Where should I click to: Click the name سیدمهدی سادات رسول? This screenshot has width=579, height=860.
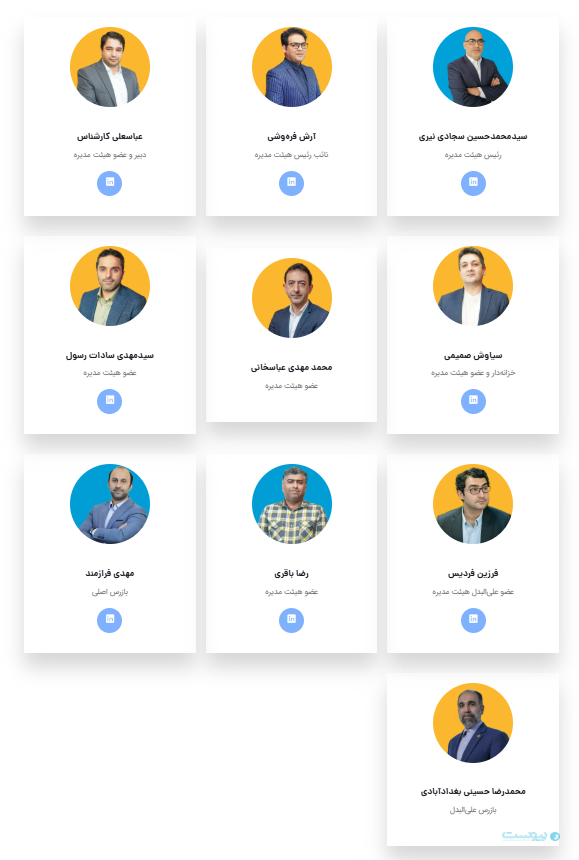[x=110, y=355]
